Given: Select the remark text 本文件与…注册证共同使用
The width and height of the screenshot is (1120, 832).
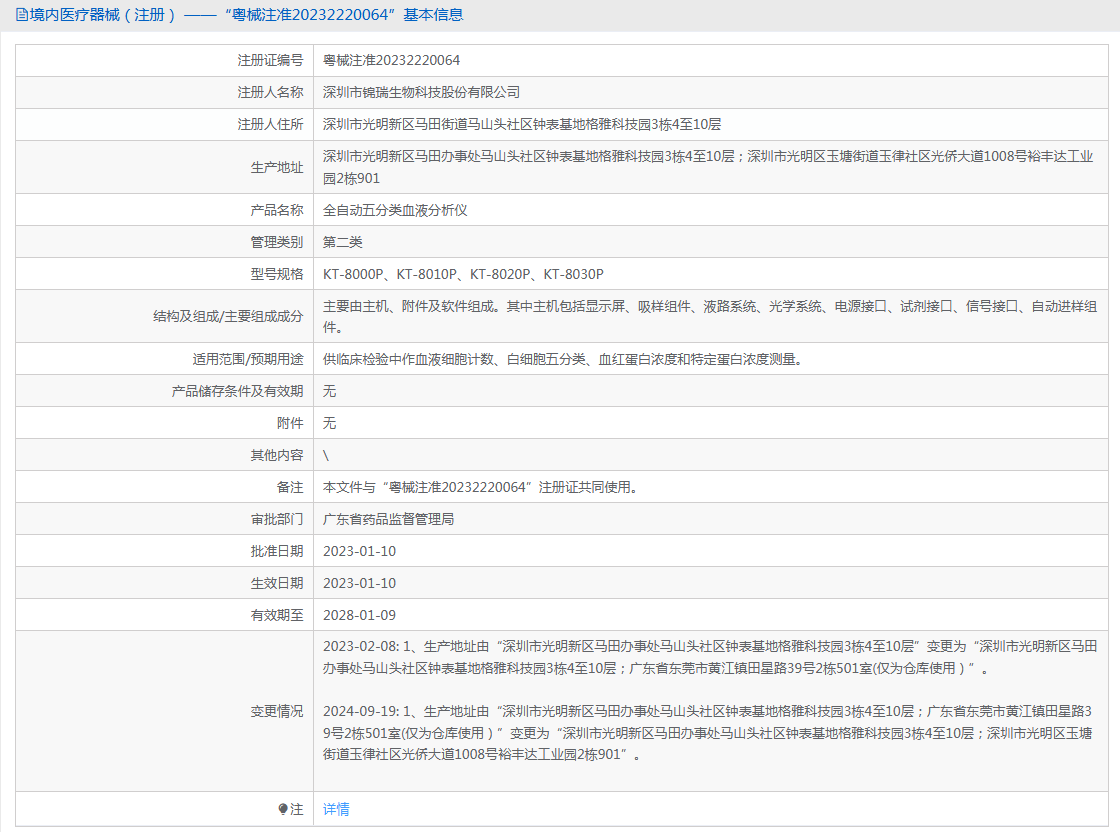Looking at the screenshot, I should (x=480, y=487).
